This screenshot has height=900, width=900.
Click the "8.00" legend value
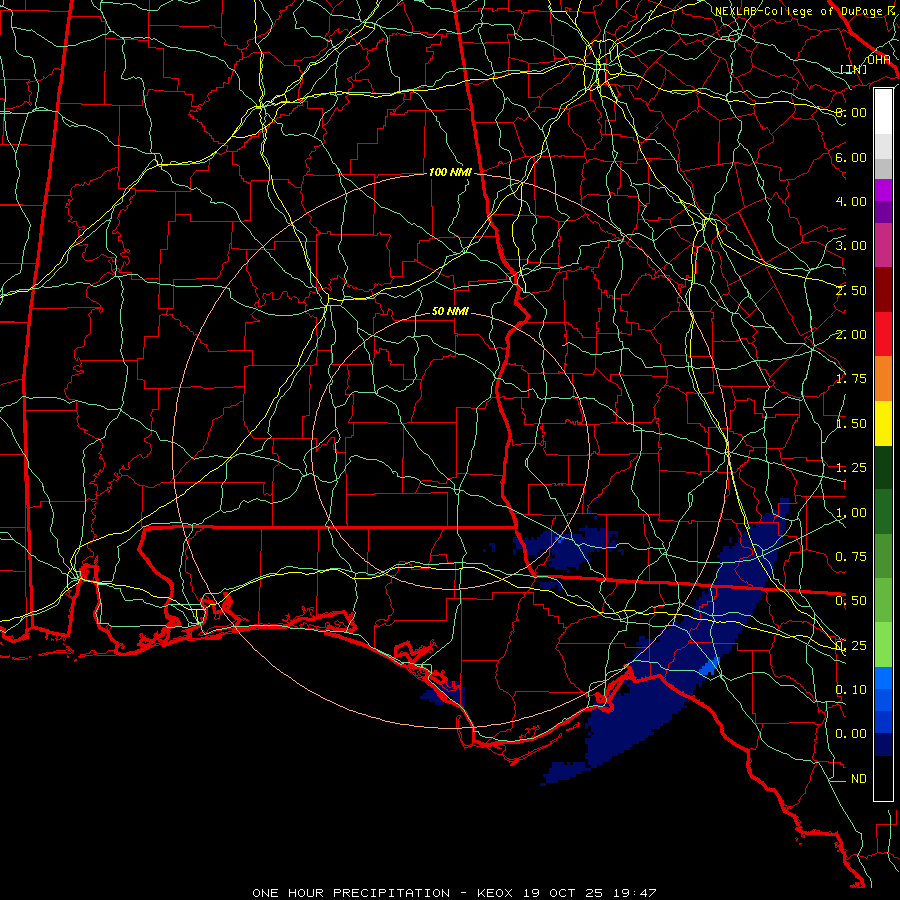tap(851, 112)
